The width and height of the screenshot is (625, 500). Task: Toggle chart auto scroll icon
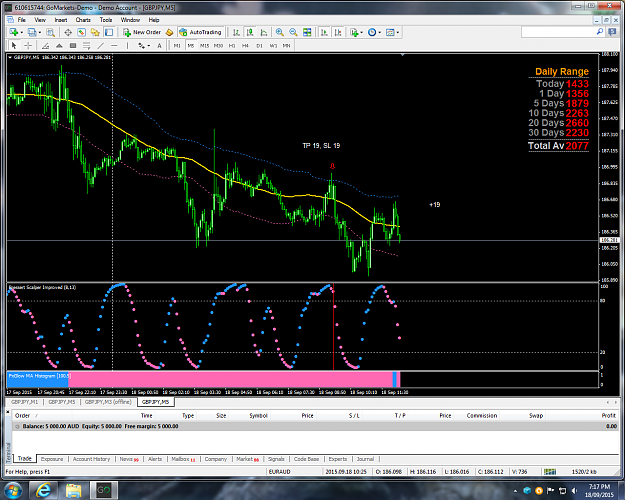(x=324, y=32)
